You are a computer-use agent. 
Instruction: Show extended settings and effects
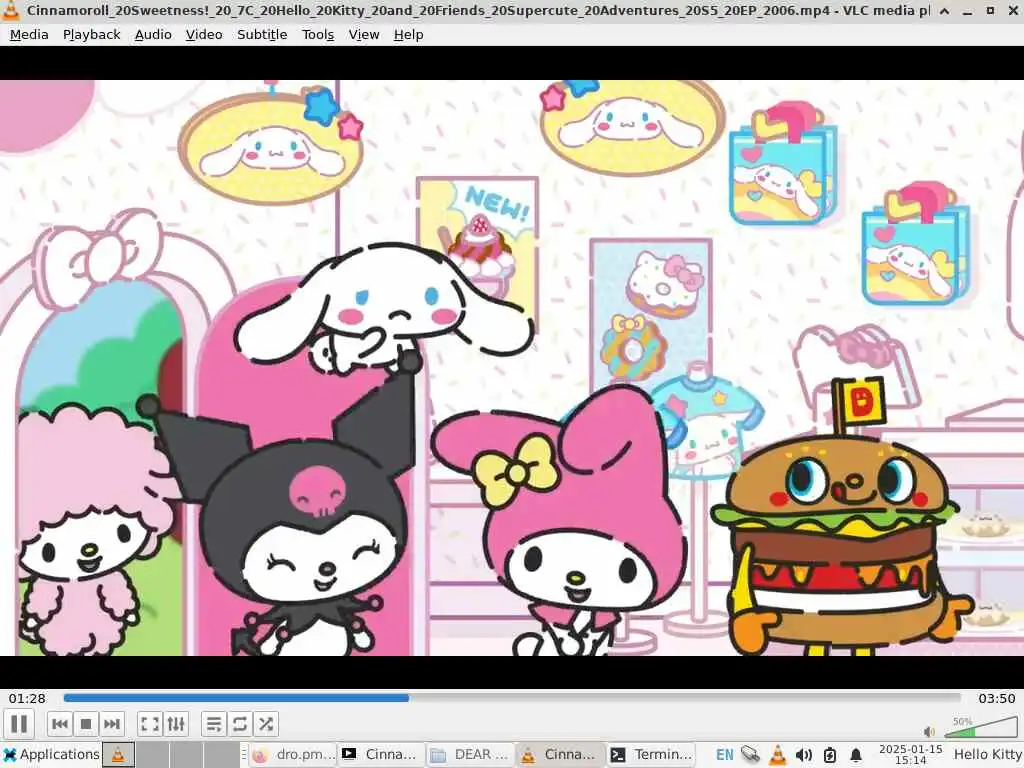[176, 724]
